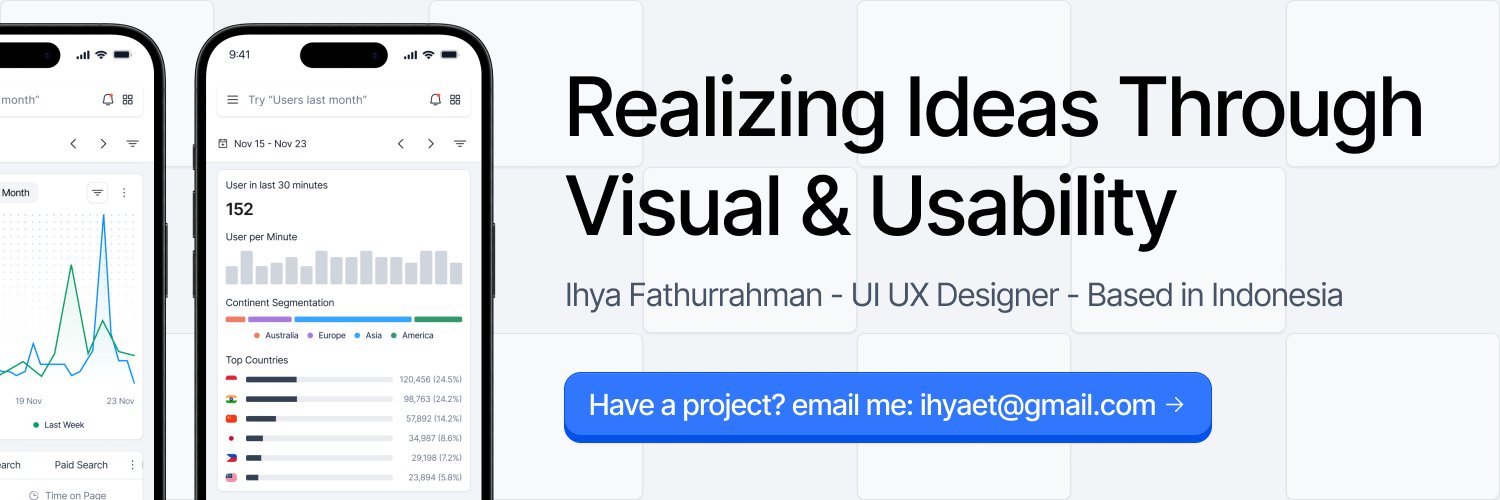1500x500 pixels.
Task: Click the Continent Segmentation heading
Action: [x=280, y=302]
